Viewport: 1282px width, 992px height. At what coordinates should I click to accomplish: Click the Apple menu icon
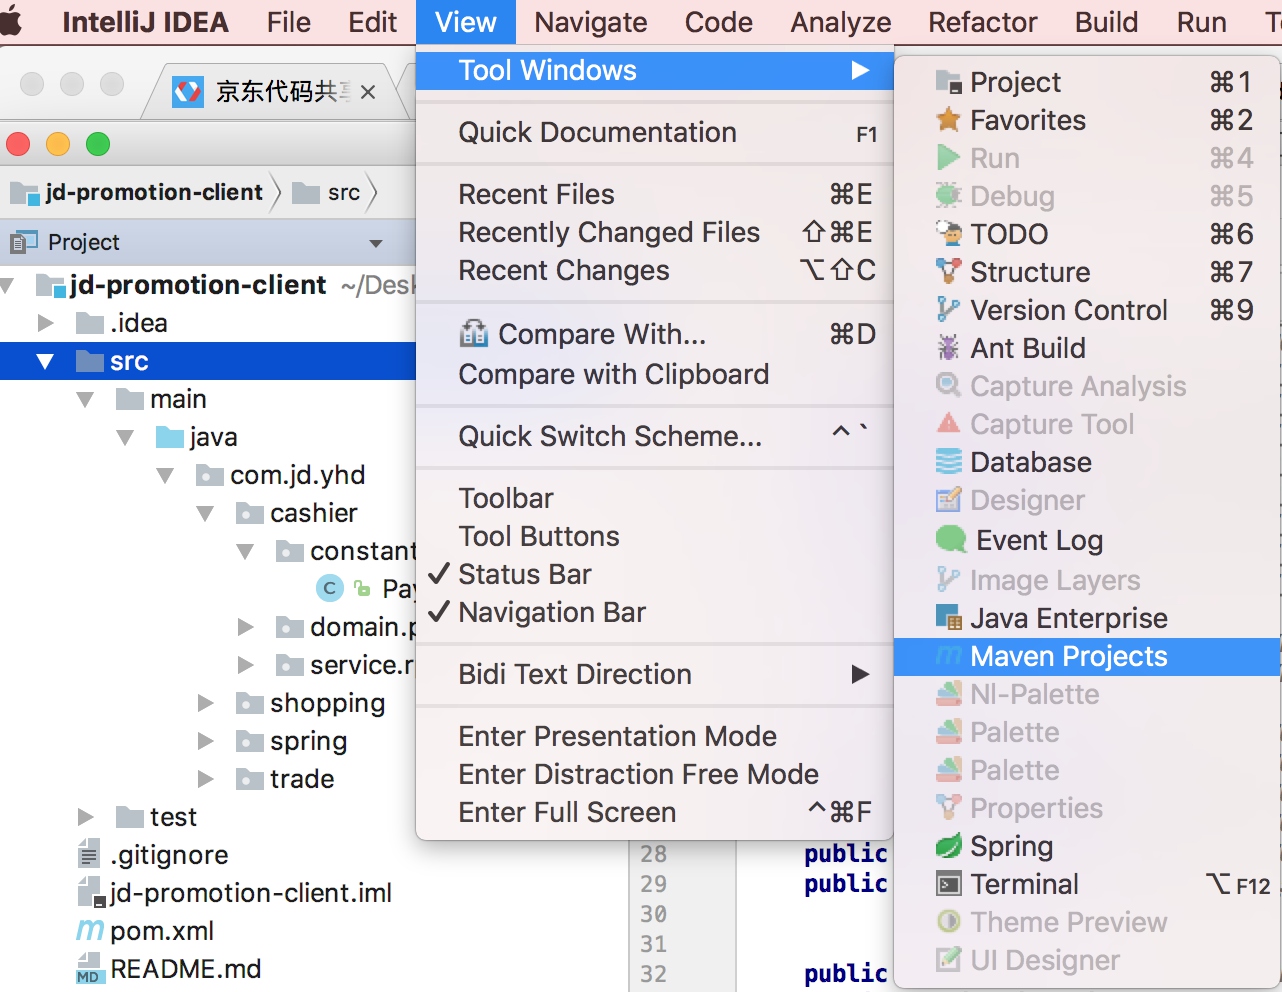click(x=11, y=21)
